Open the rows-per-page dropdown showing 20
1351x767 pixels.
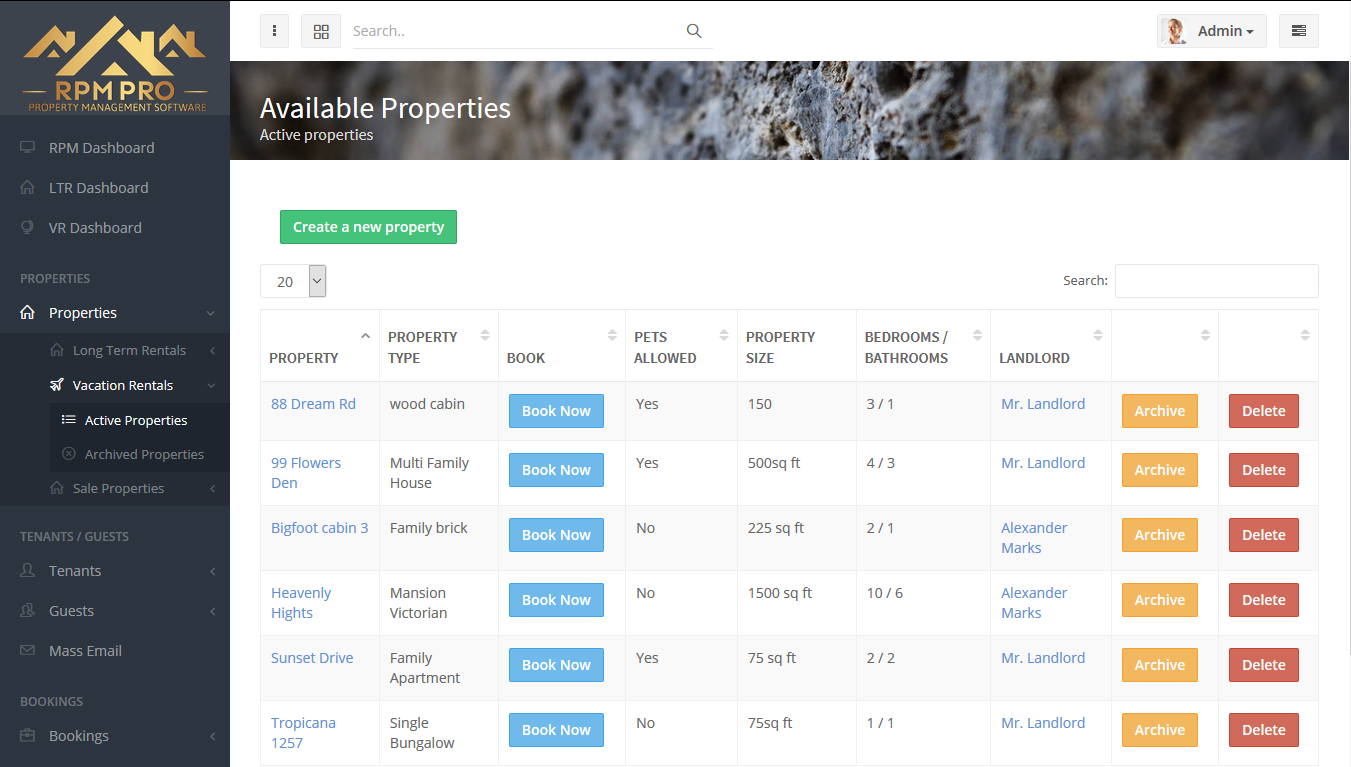(293, 282)
